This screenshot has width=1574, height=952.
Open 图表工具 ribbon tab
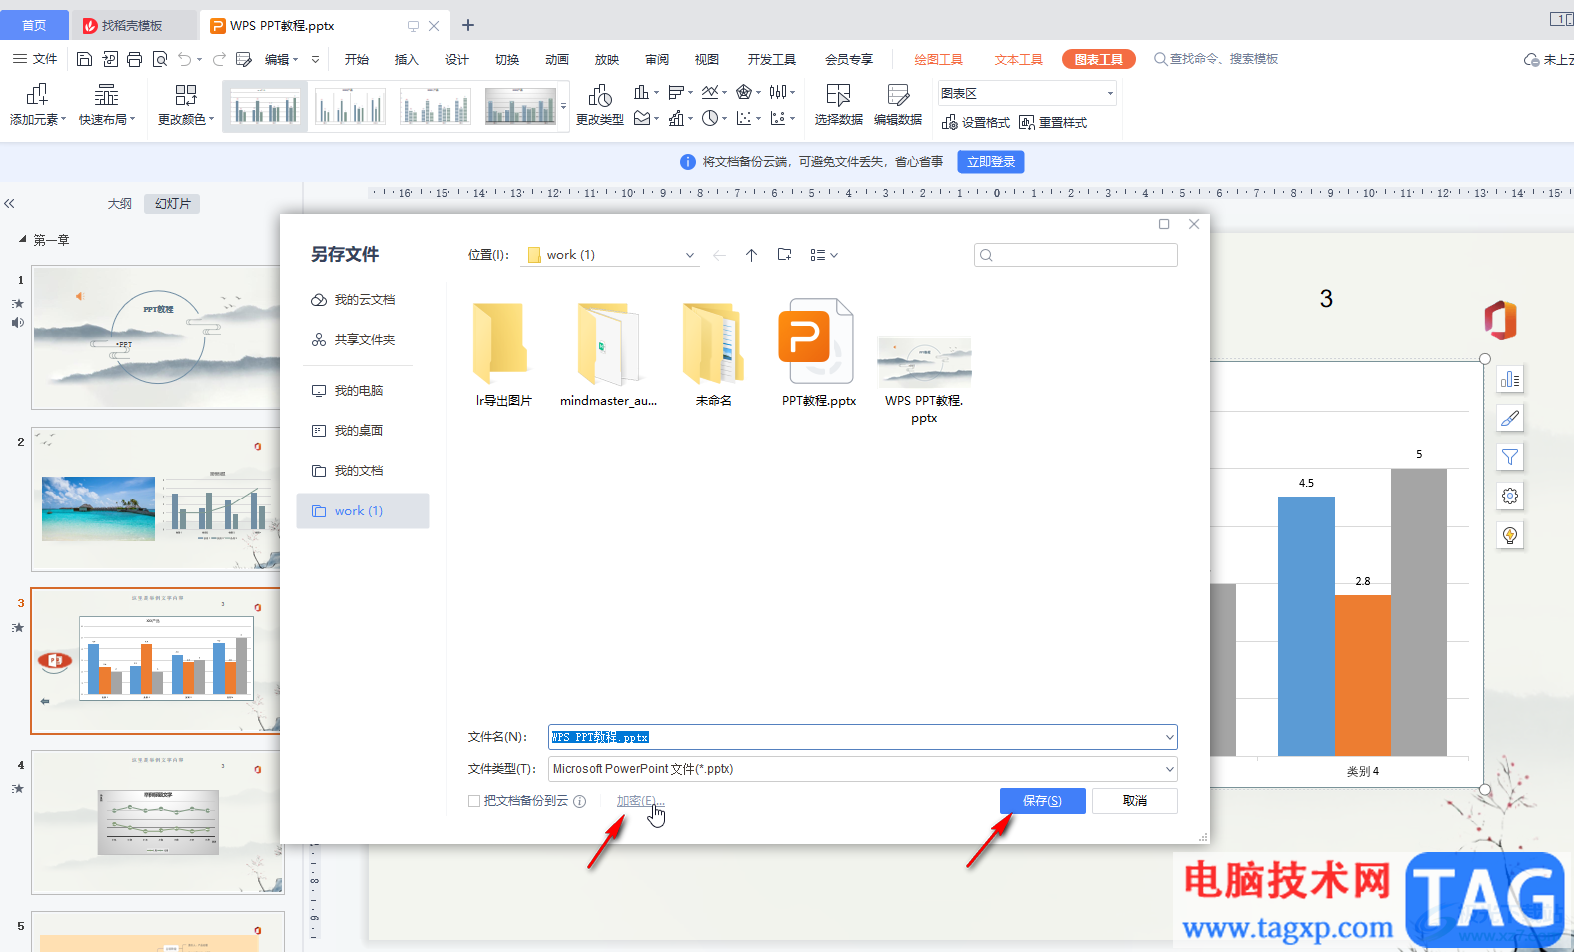click(x=1098, y=59)
